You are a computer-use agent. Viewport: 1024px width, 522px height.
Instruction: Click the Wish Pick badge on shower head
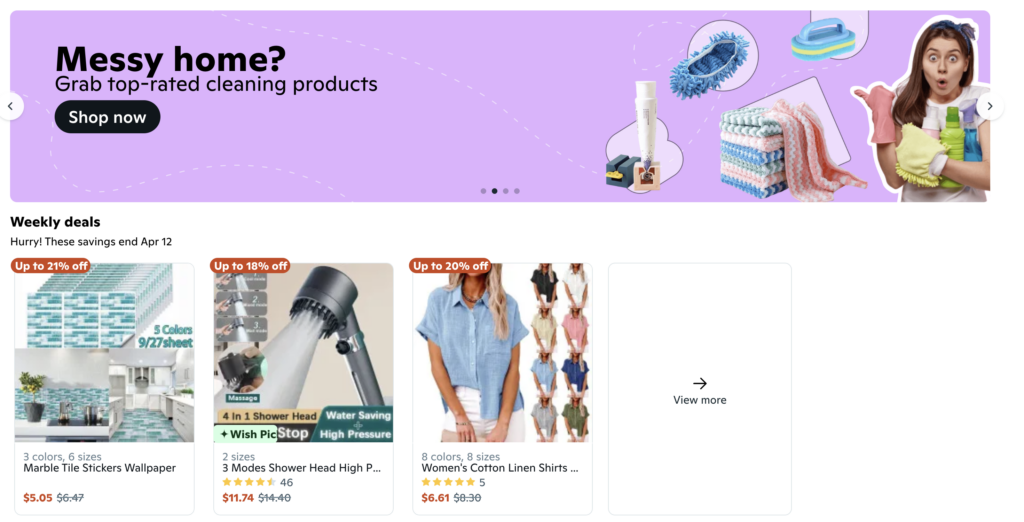[246, 434]
